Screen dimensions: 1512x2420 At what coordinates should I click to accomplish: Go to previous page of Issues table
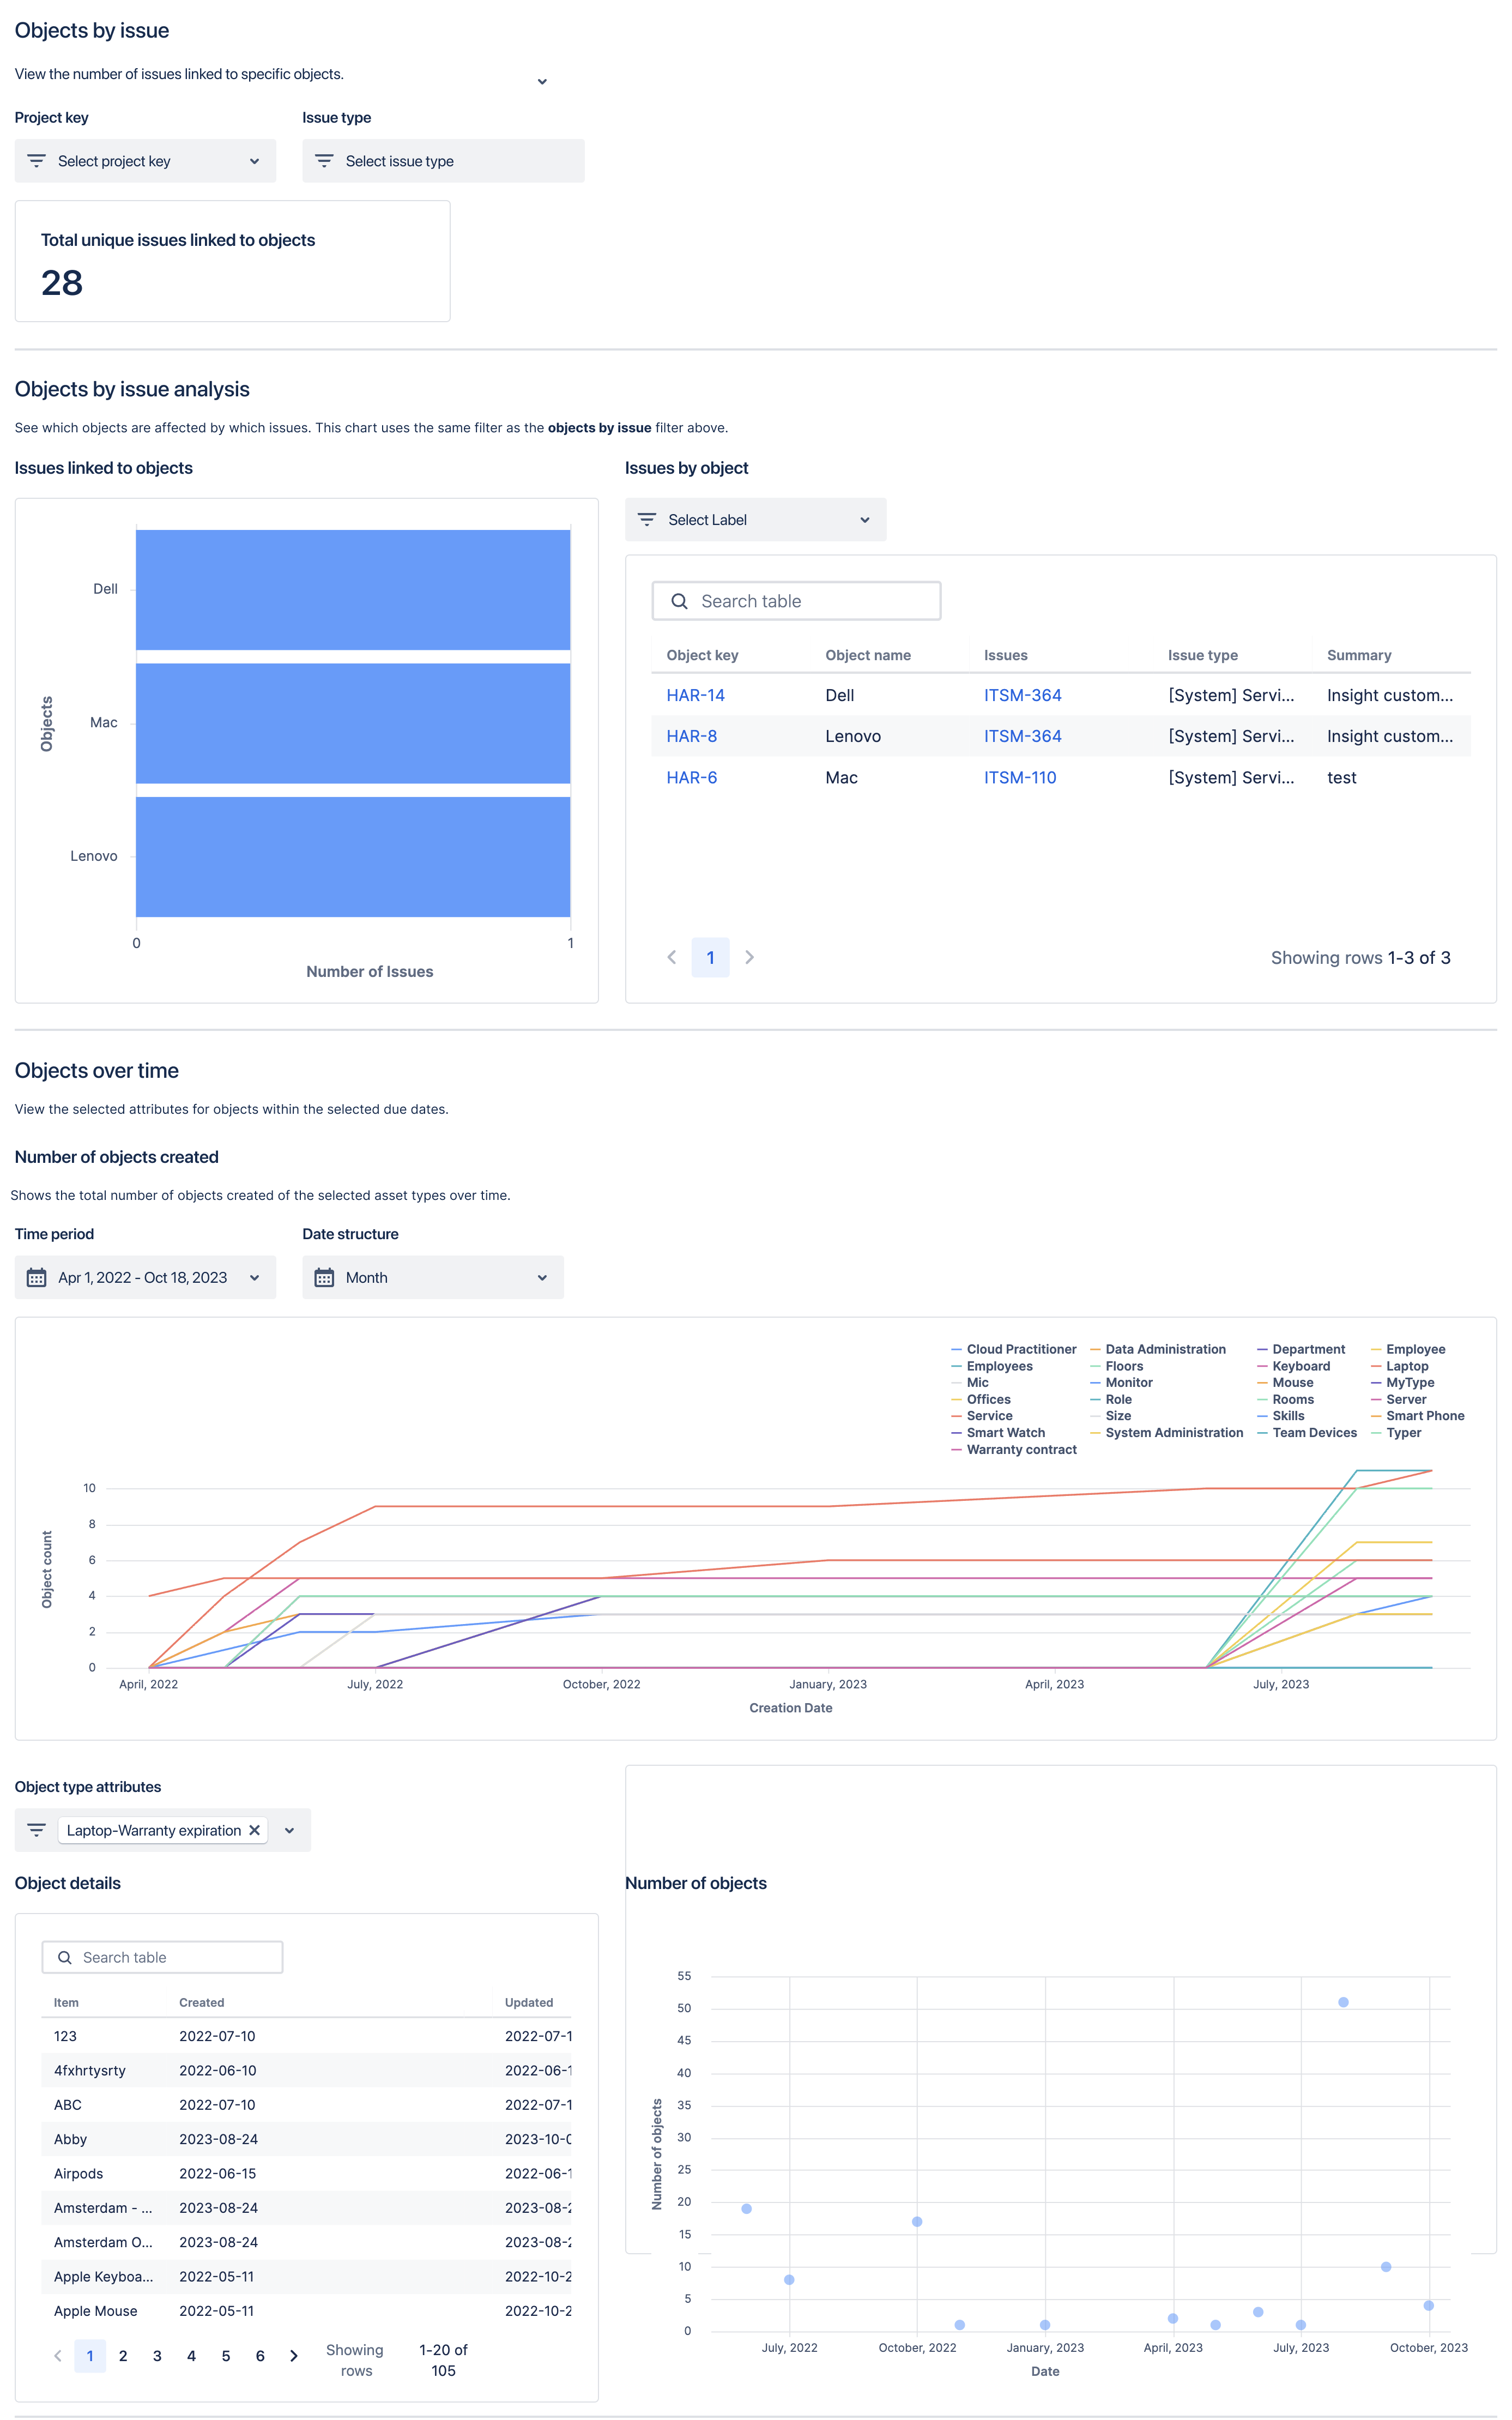pyautogui.click(x=672, y=957)
